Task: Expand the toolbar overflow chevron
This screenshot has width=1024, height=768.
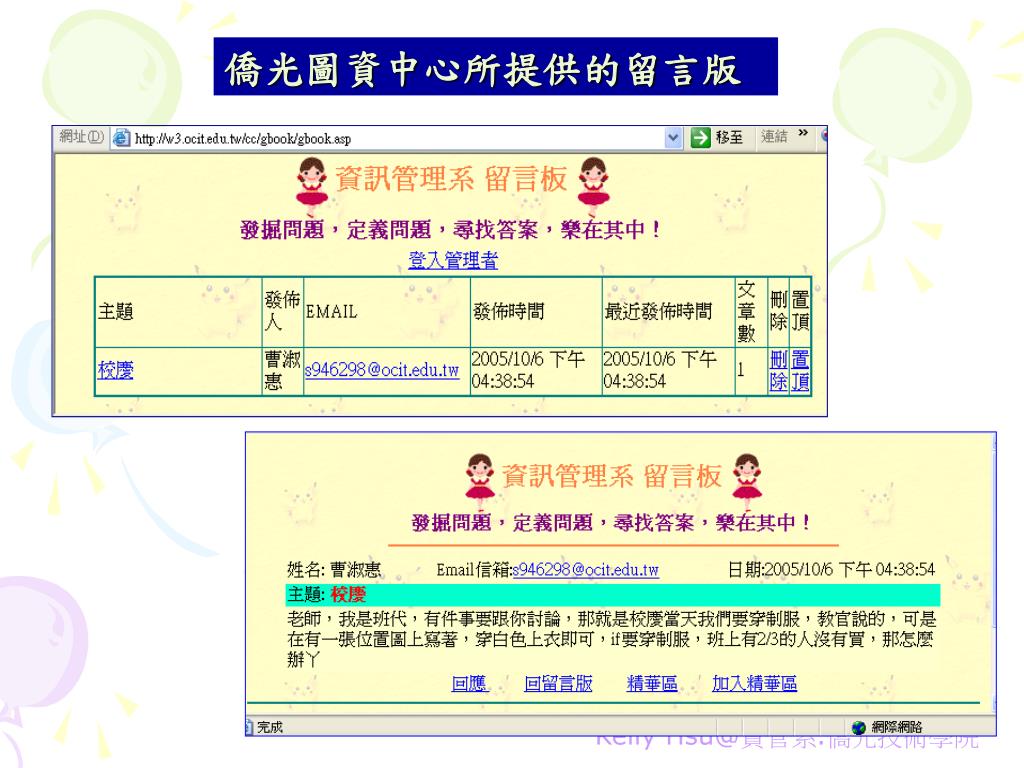Action: coord(803,133)
